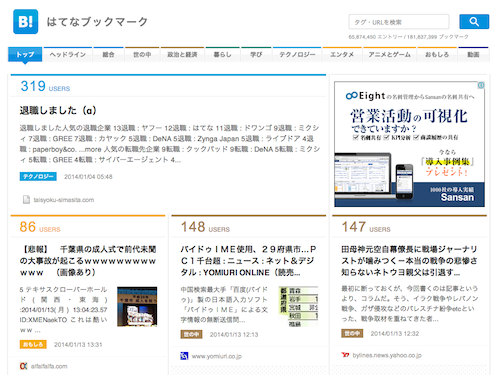Screen dimensions: 500x375
Task: Select the トップ tab
Action: (25, 55)
